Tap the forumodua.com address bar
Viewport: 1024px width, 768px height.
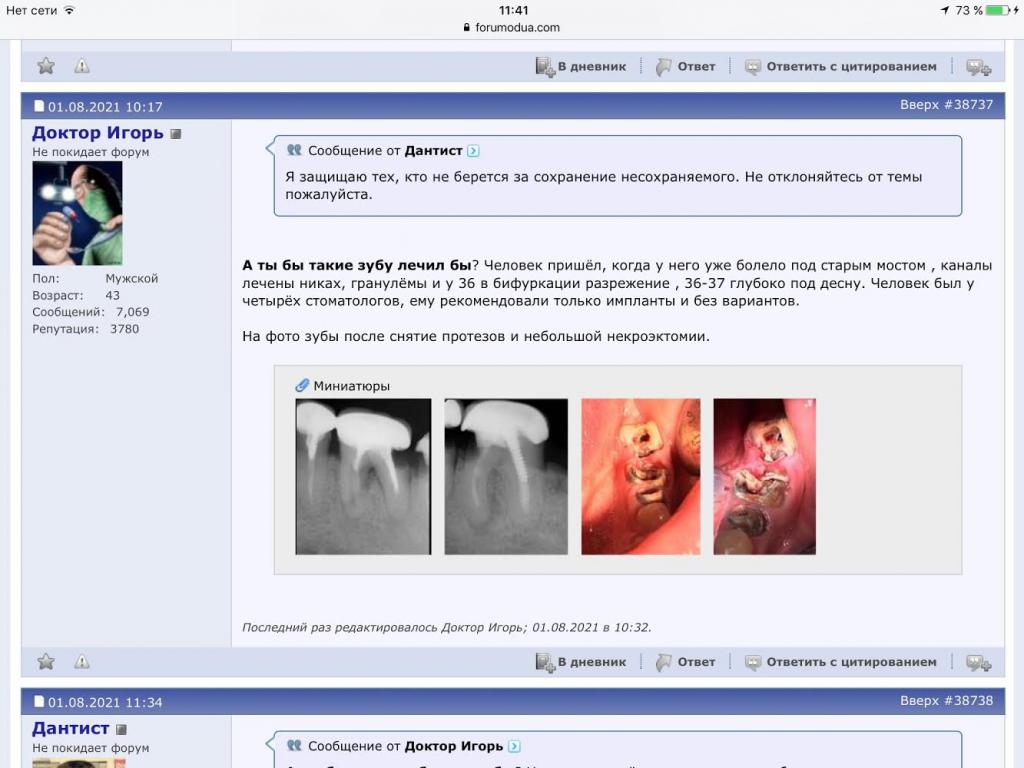tap(512, 28)
